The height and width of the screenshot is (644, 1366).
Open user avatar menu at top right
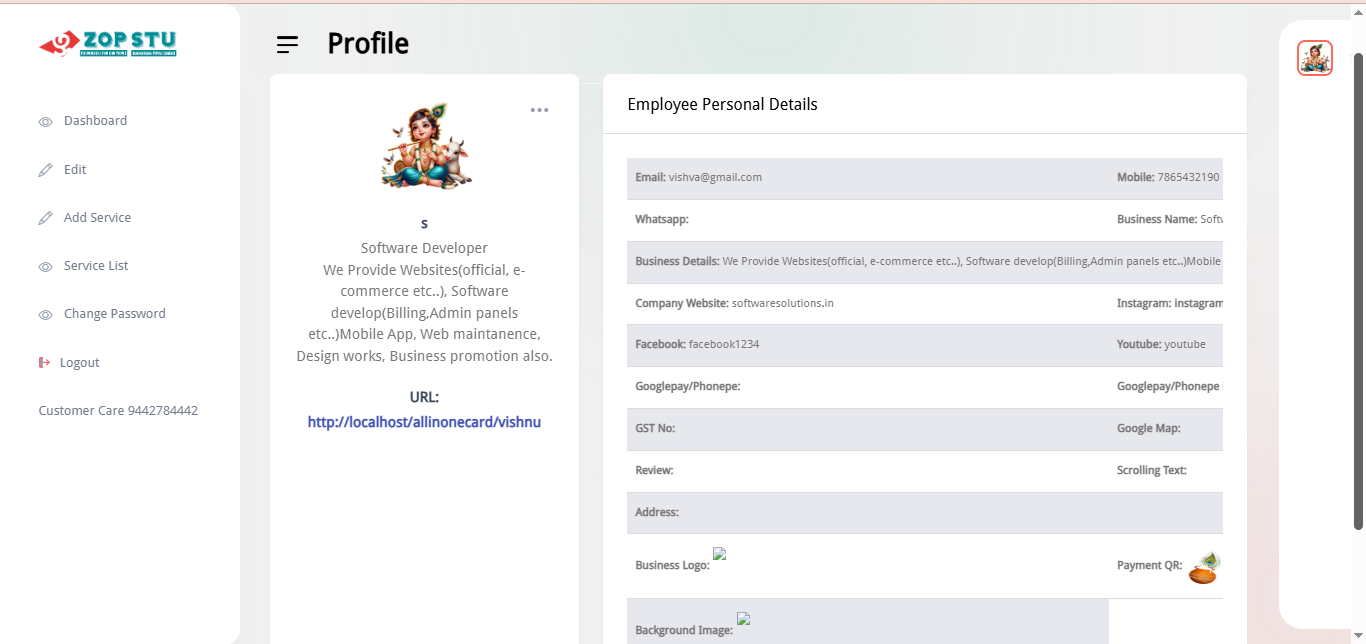point(1315,58)
